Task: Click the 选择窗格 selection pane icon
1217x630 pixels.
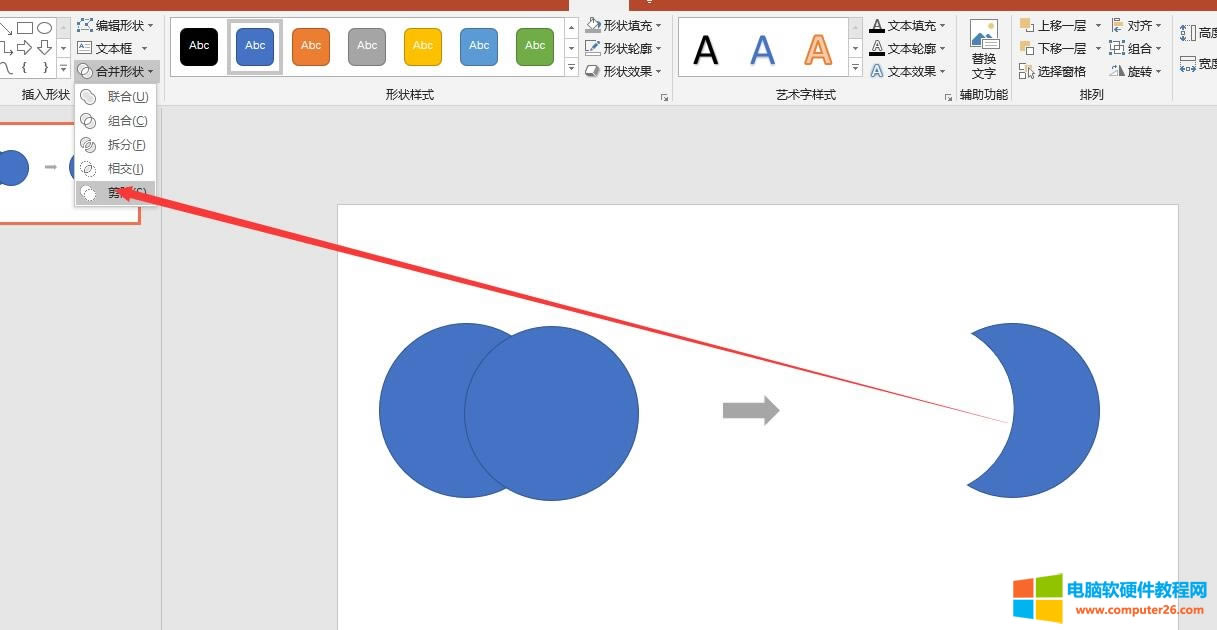Action: point(1027,72)
